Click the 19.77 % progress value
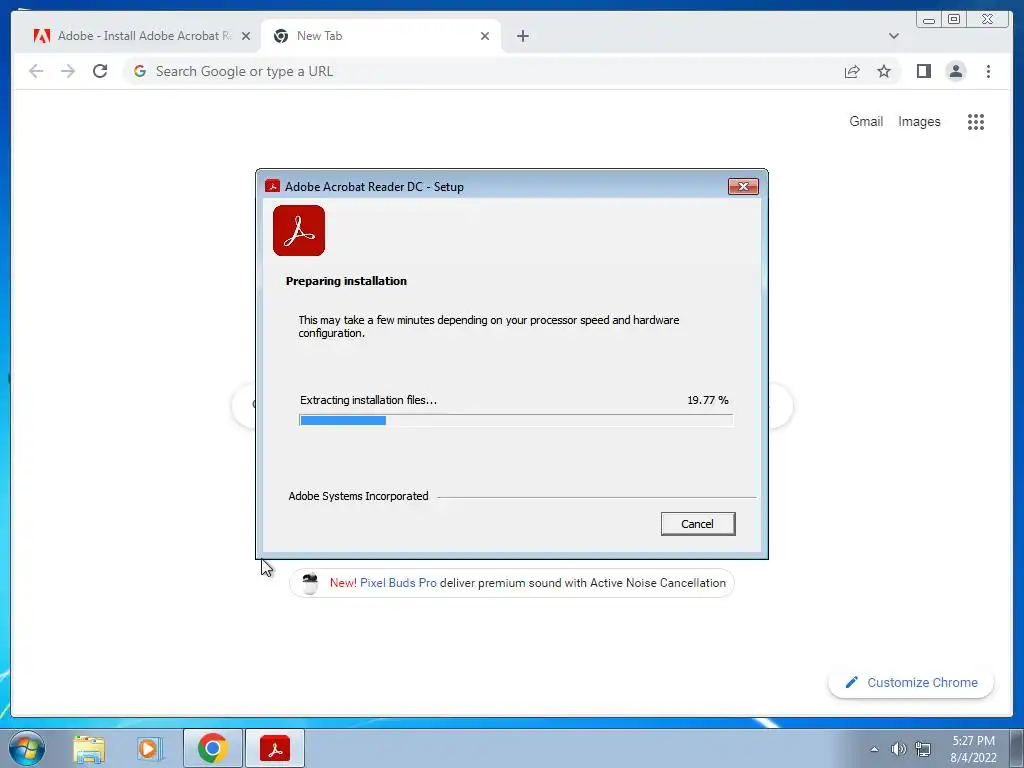Image resolution: width=1024 pixels, height=768 pixels. coord(707,400)
